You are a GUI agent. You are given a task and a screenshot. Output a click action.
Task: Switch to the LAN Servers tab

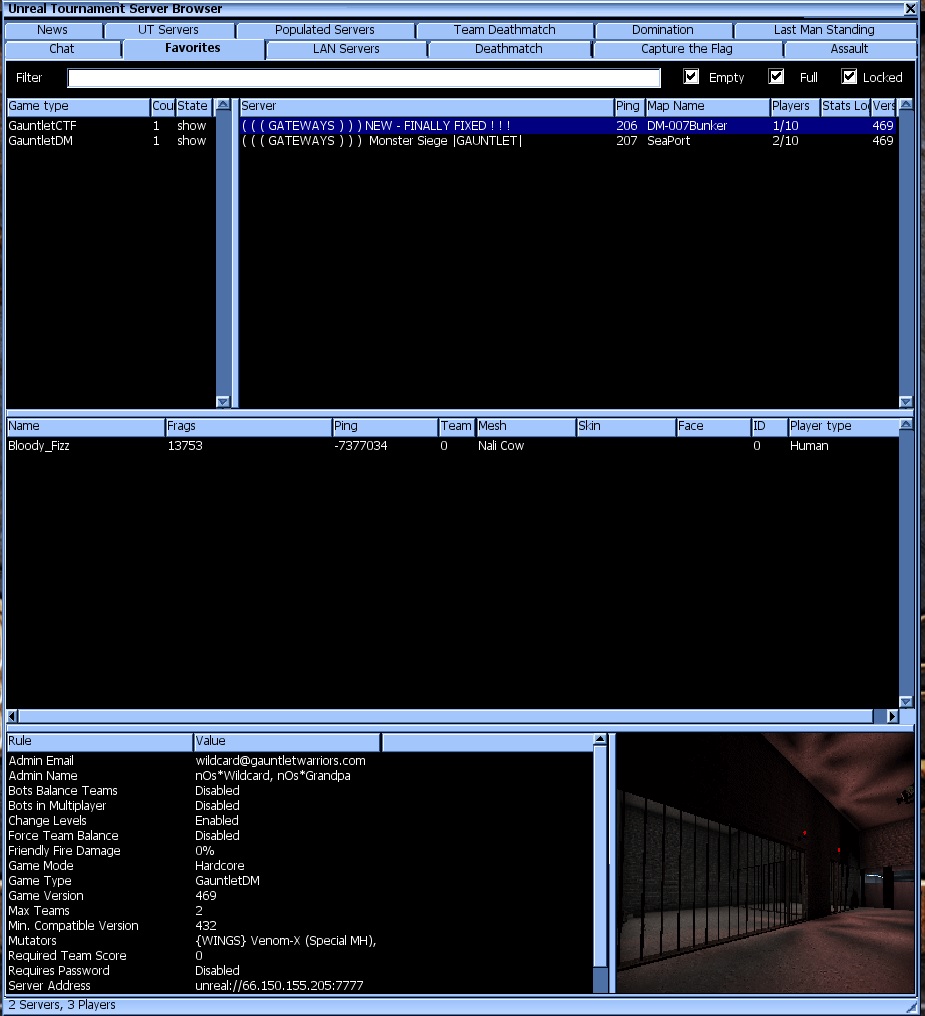point(346,49)
